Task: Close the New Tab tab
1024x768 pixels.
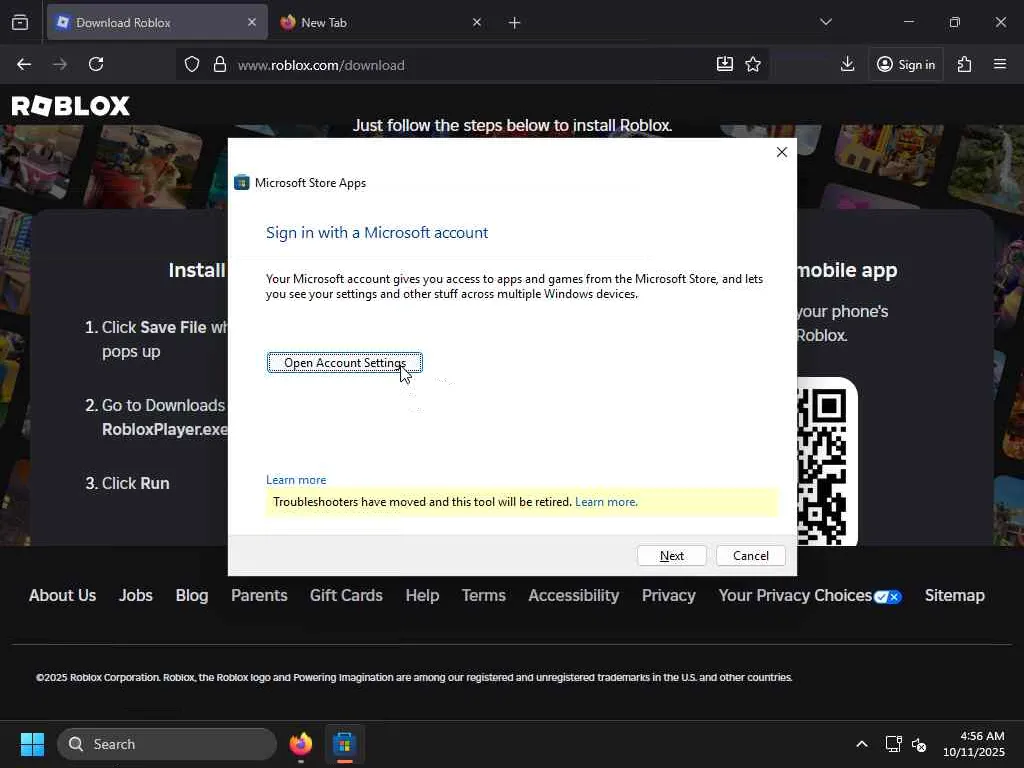Action: pyautogui.click(x=477, y=22)
